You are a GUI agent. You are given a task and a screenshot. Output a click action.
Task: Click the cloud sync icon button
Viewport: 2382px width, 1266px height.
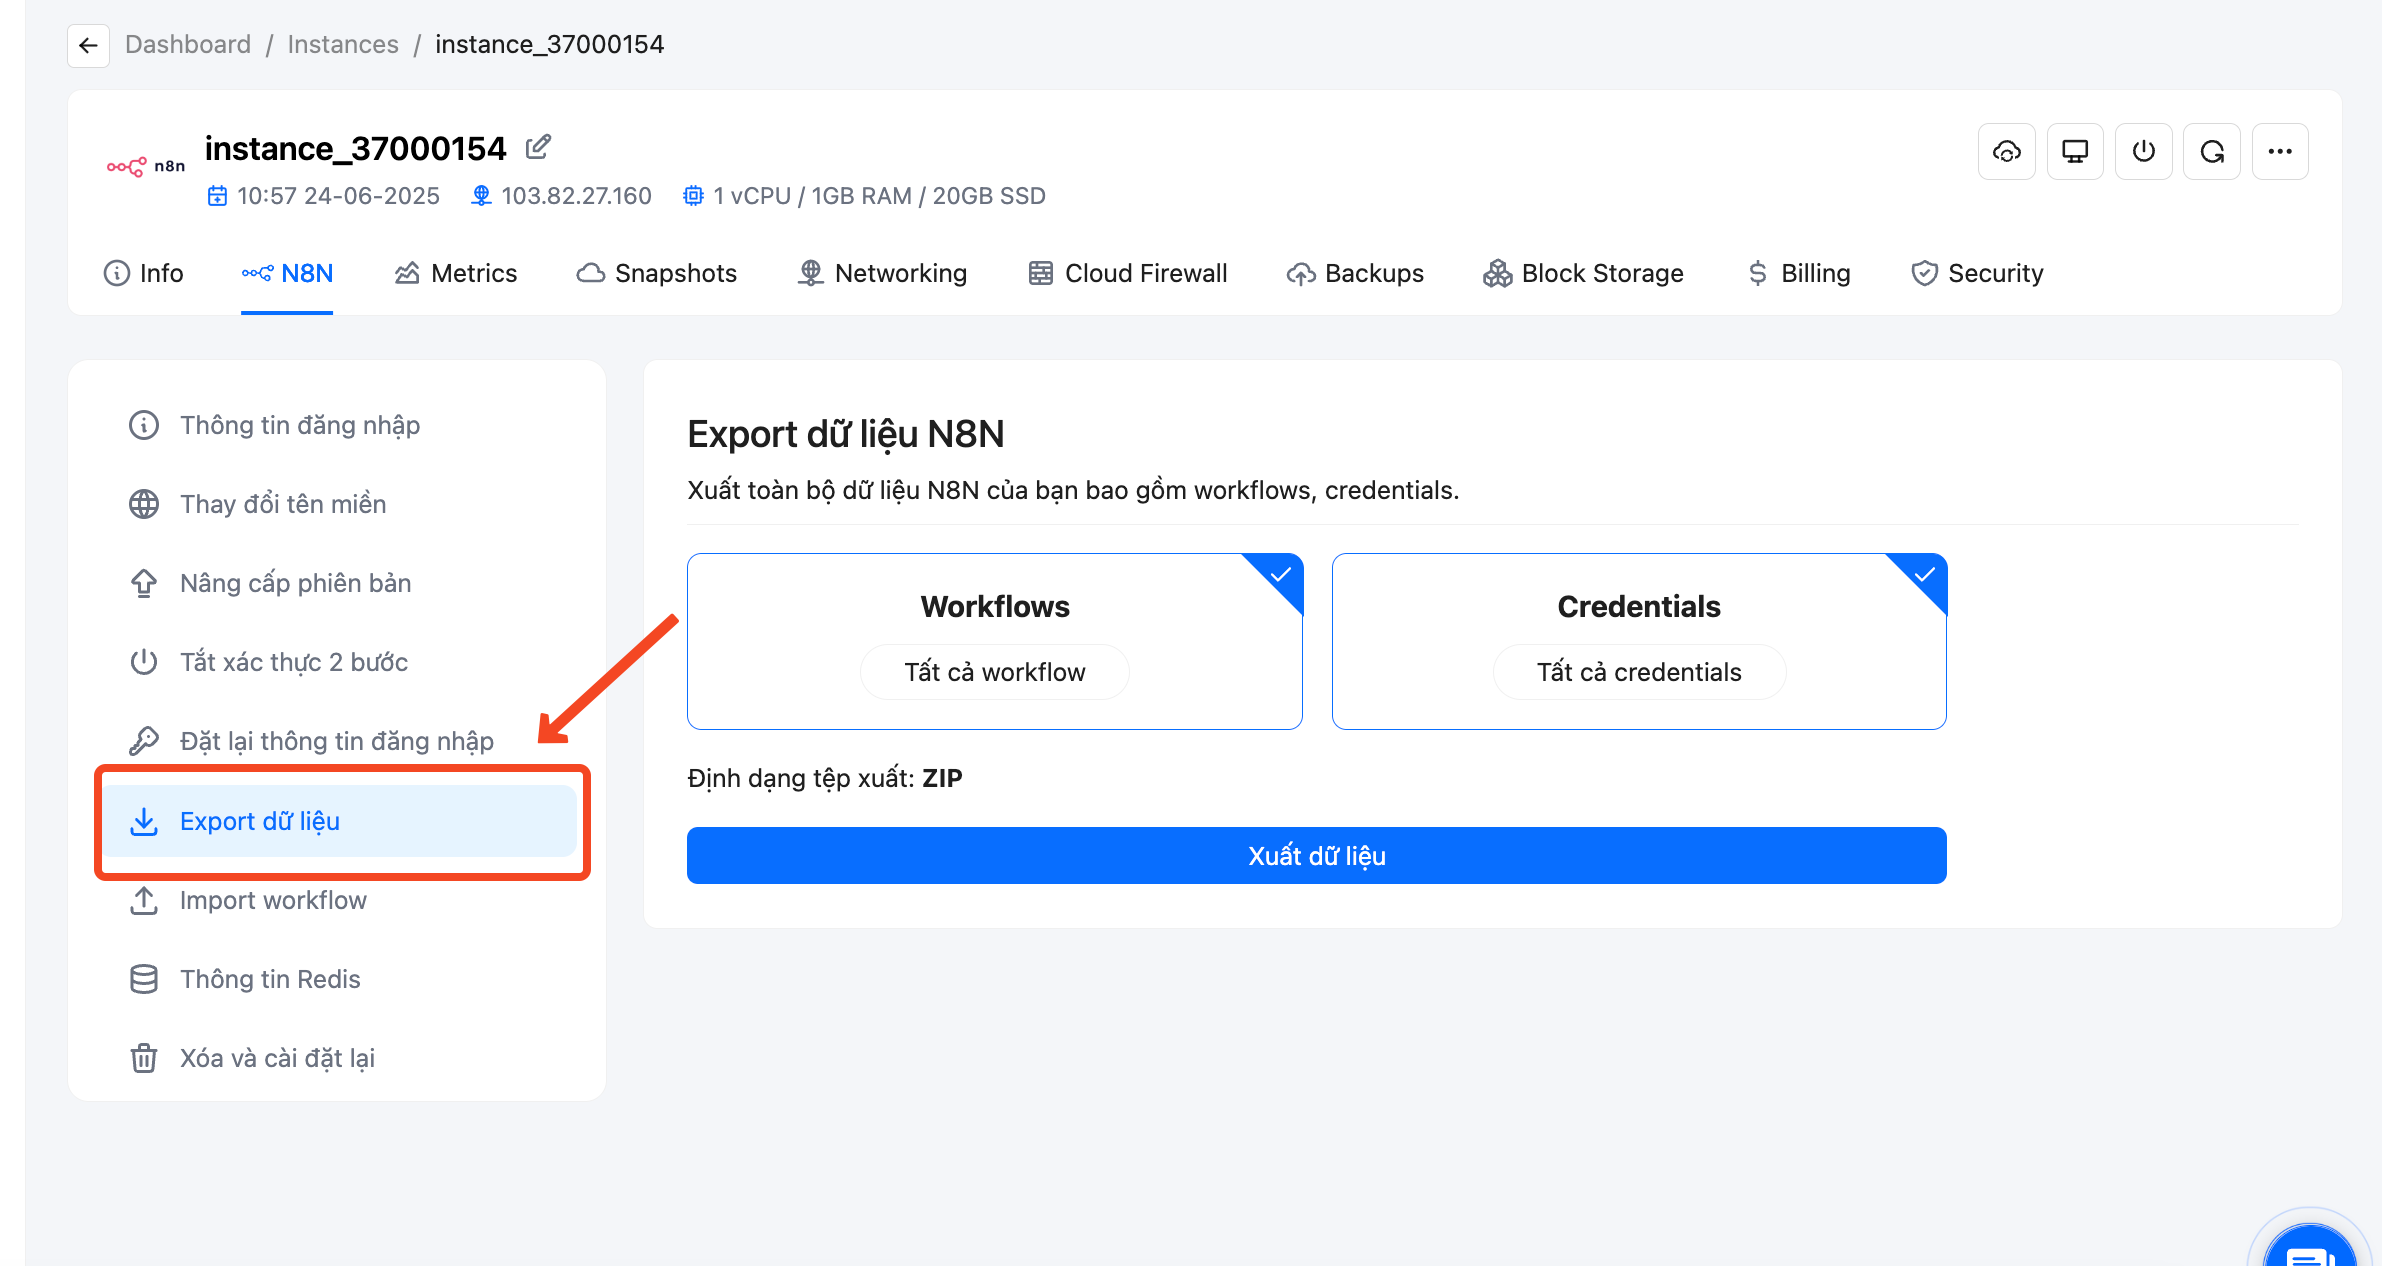coord(2006,151)
